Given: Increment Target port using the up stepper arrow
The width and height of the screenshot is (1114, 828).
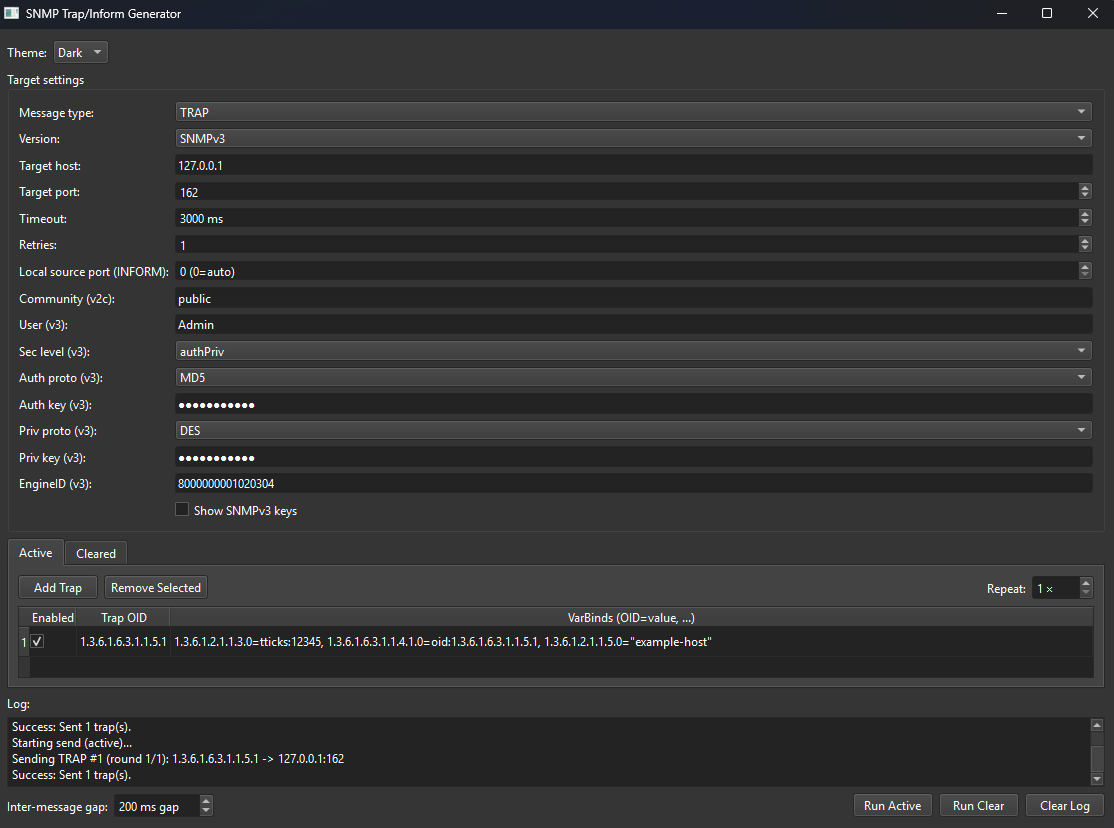Looking at the screenshot, I should [1084, 187].
